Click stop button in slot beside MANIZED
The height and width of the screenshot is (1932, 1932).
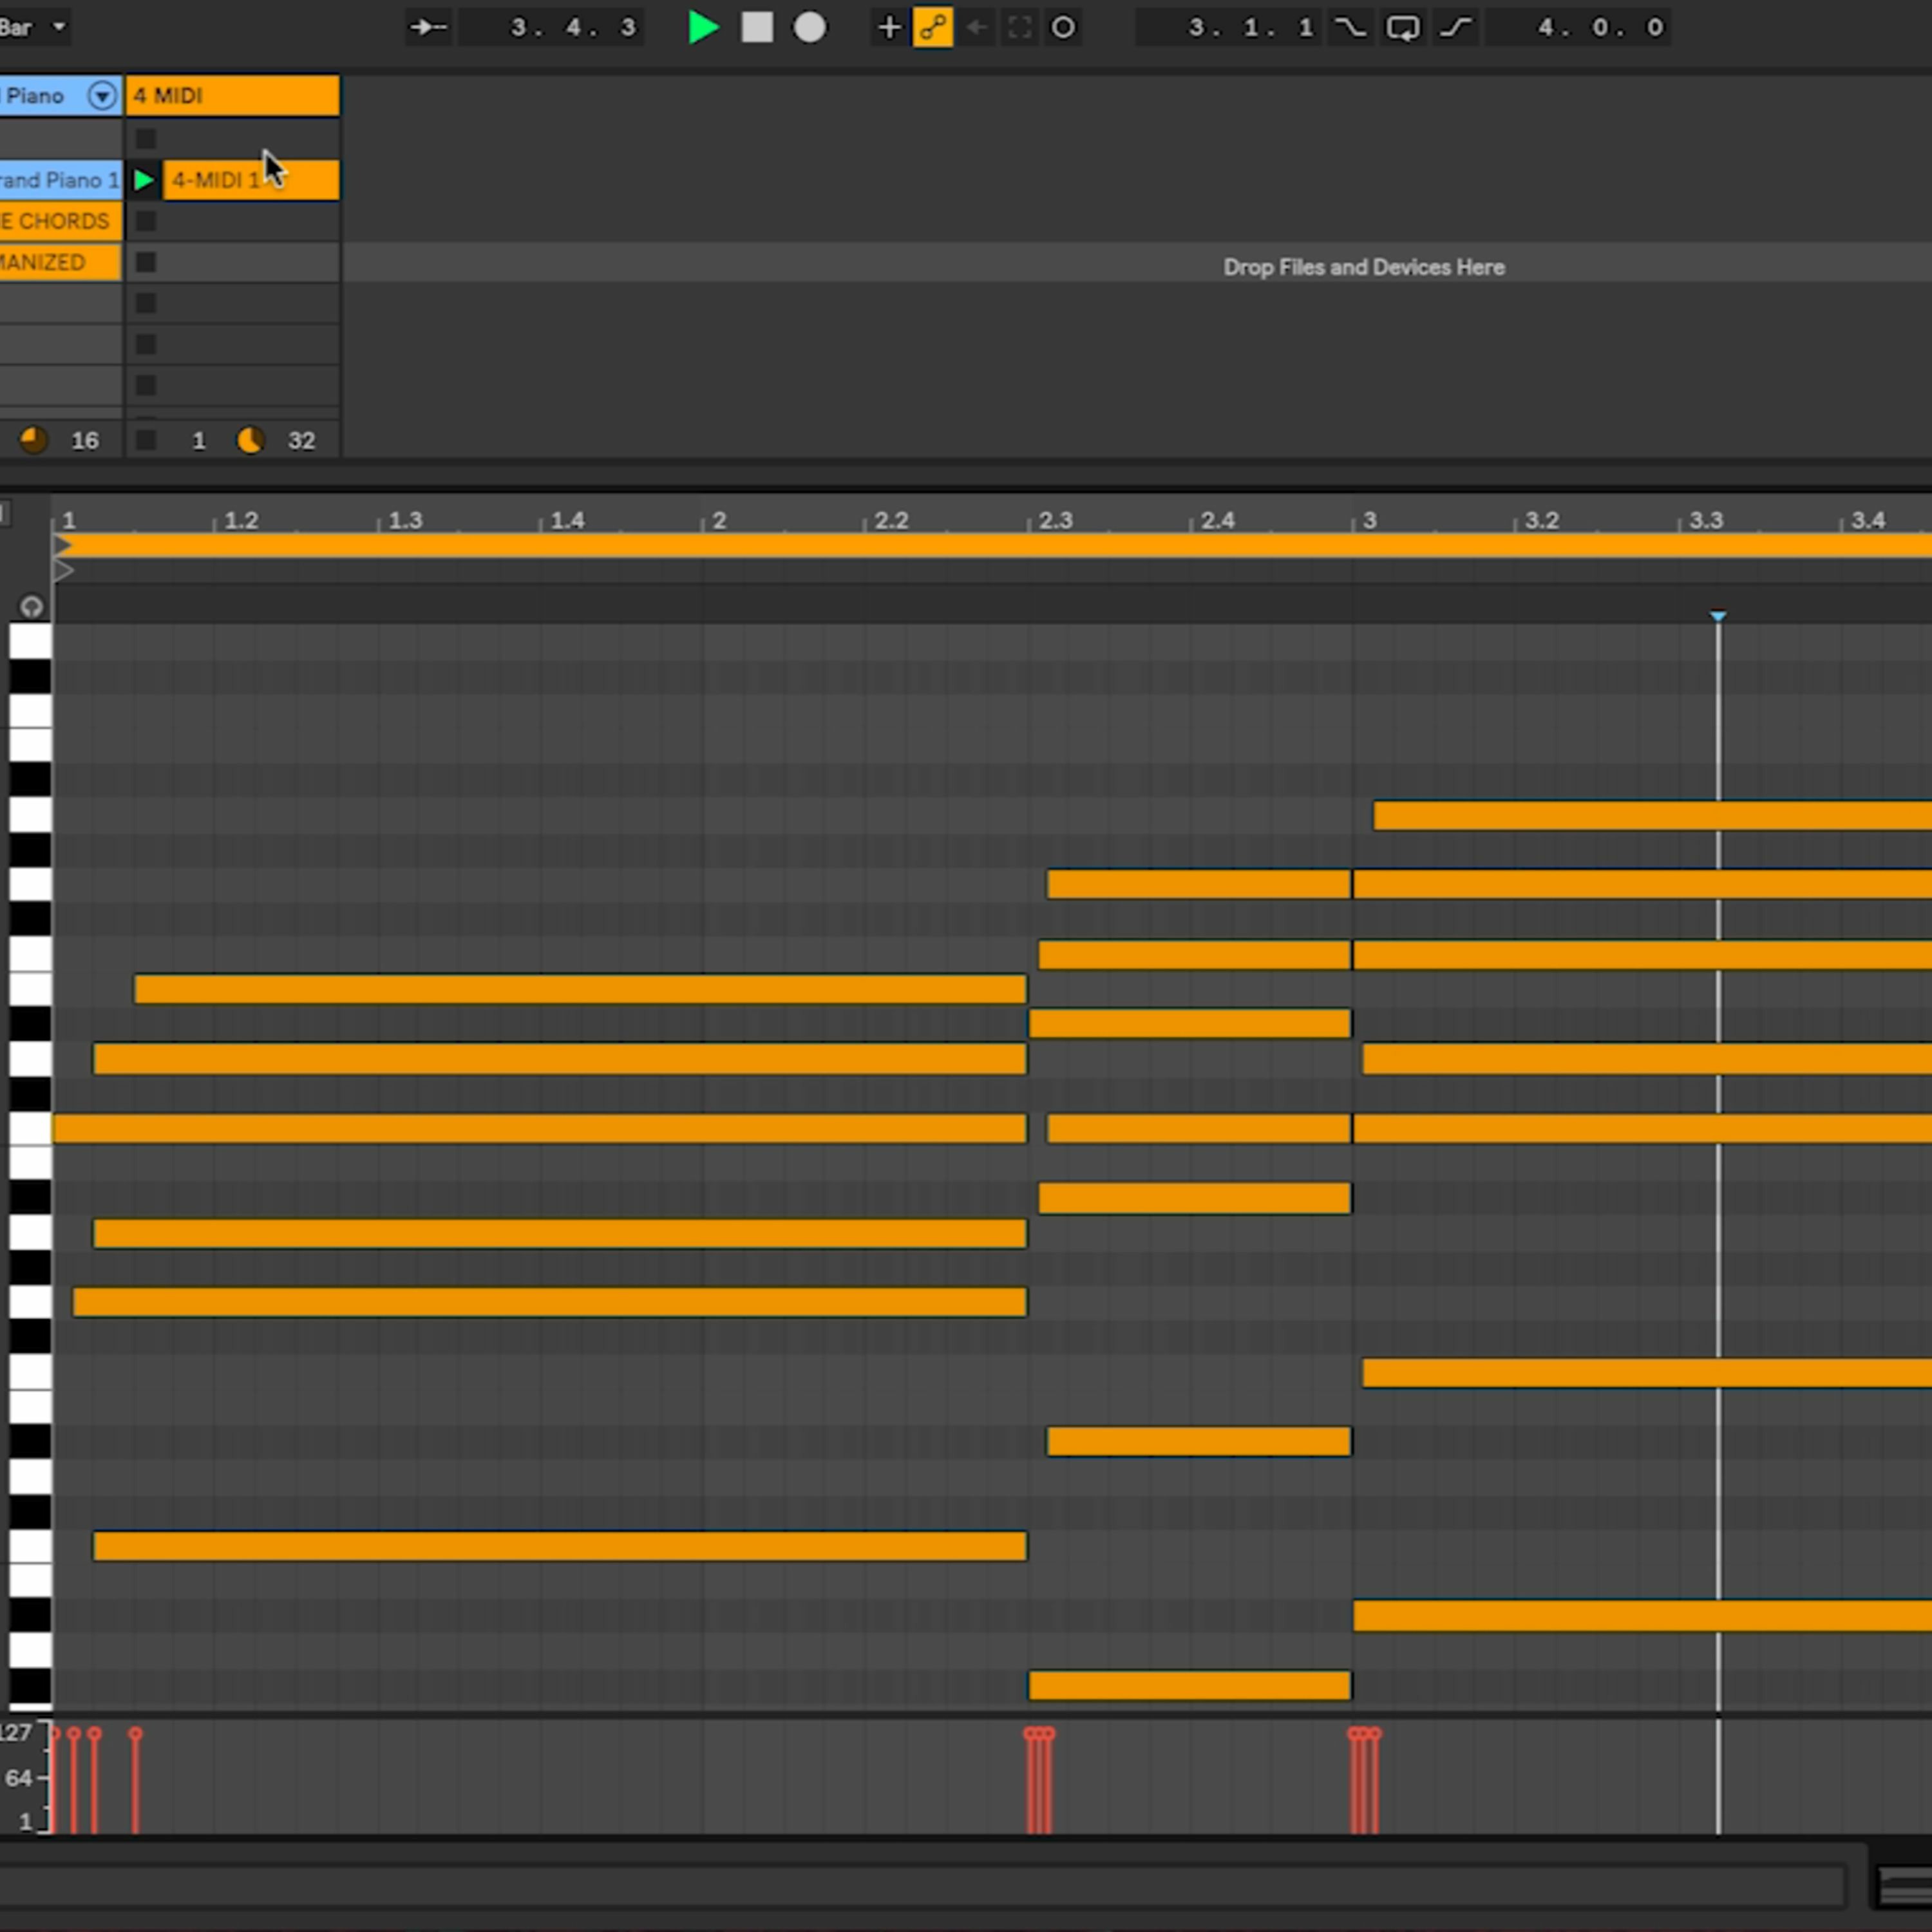(146, 262)
